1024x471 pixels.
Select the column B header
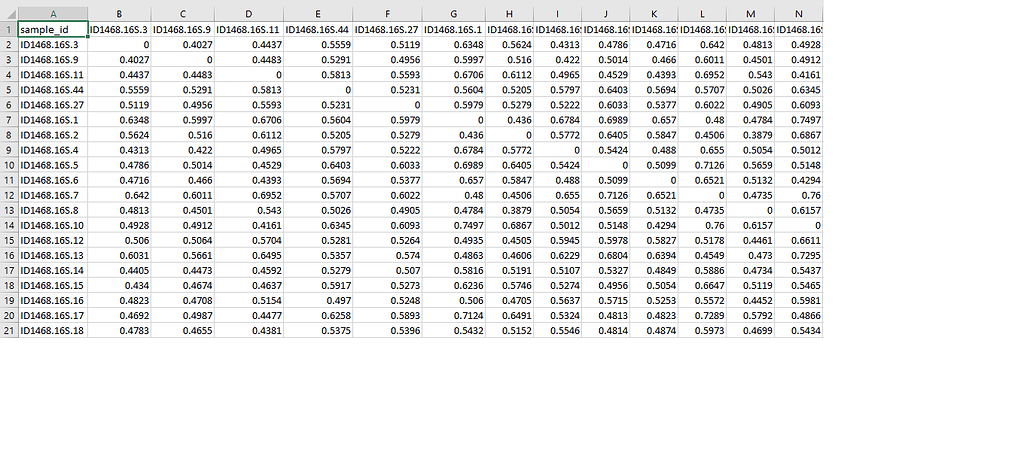(120, 14)
